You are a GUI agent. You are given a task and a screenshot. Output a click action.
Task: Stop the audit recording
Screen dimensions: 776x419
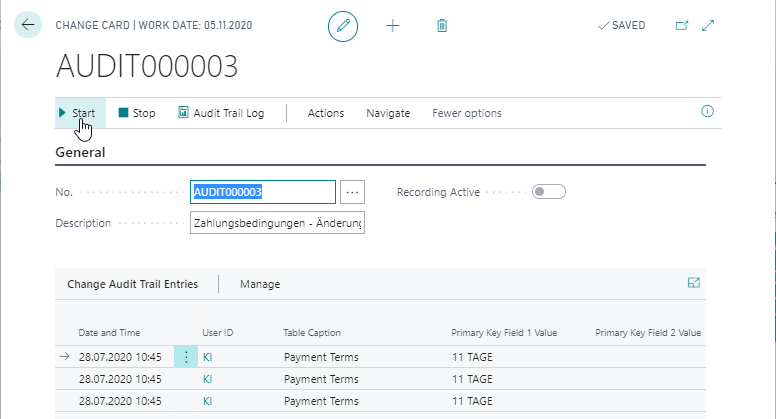[x=137, y=113]
